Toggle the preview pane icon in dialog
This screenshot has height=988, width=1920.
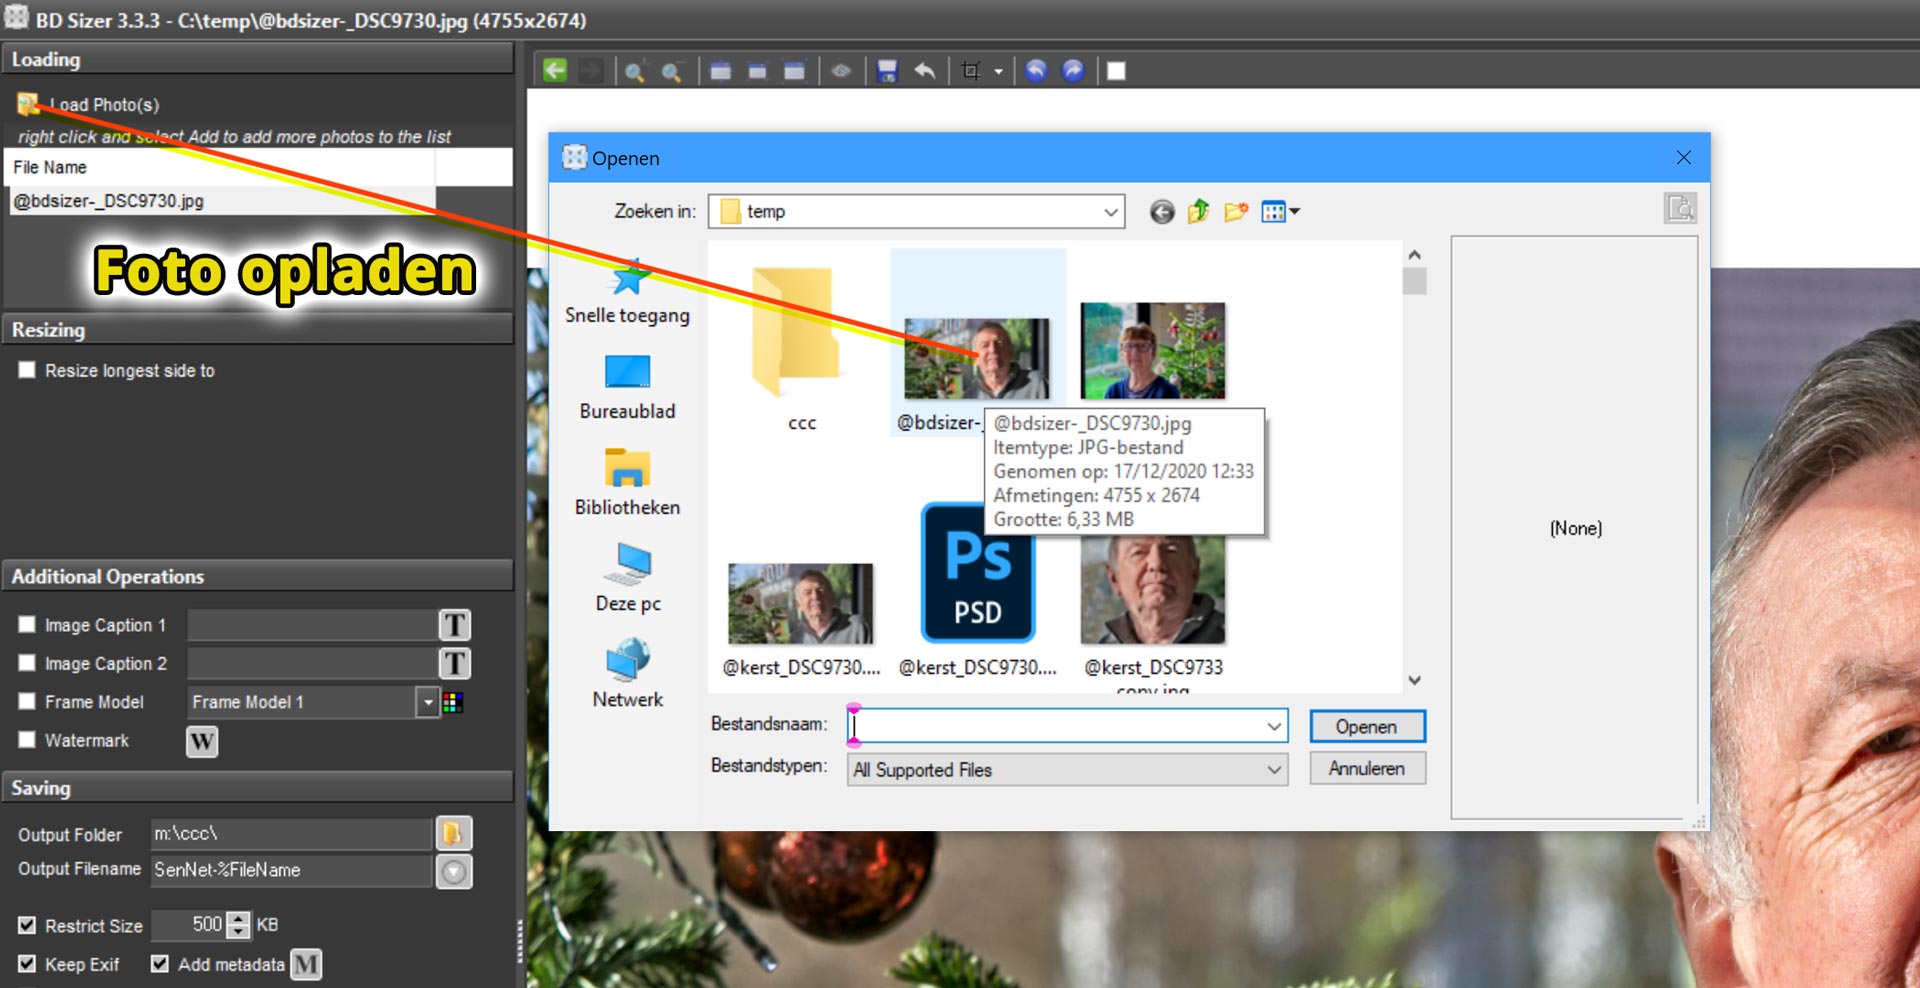[1680, 208]
